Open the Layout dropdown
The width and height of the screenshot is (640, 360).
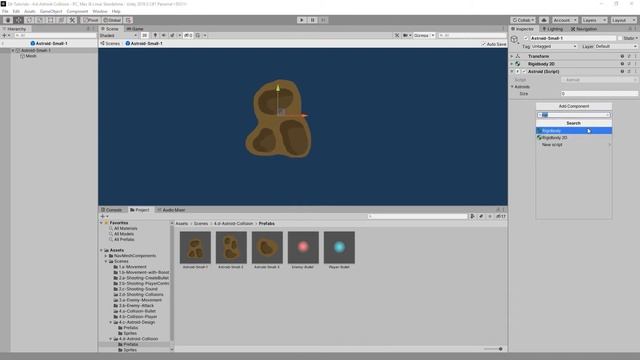pos(623,20)
